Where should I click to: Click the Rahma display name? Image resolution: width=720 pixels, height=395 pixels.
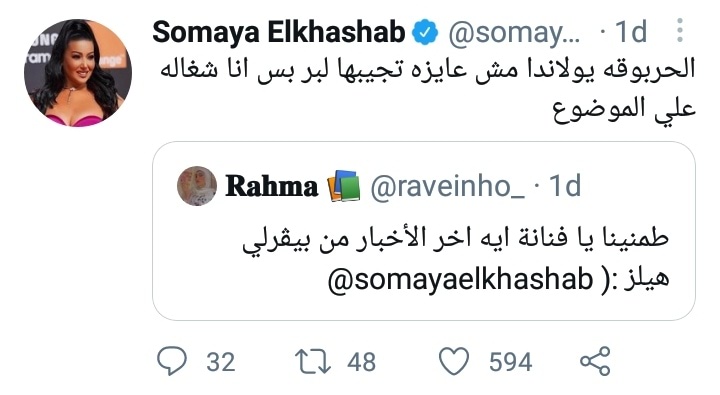(271, 186)
